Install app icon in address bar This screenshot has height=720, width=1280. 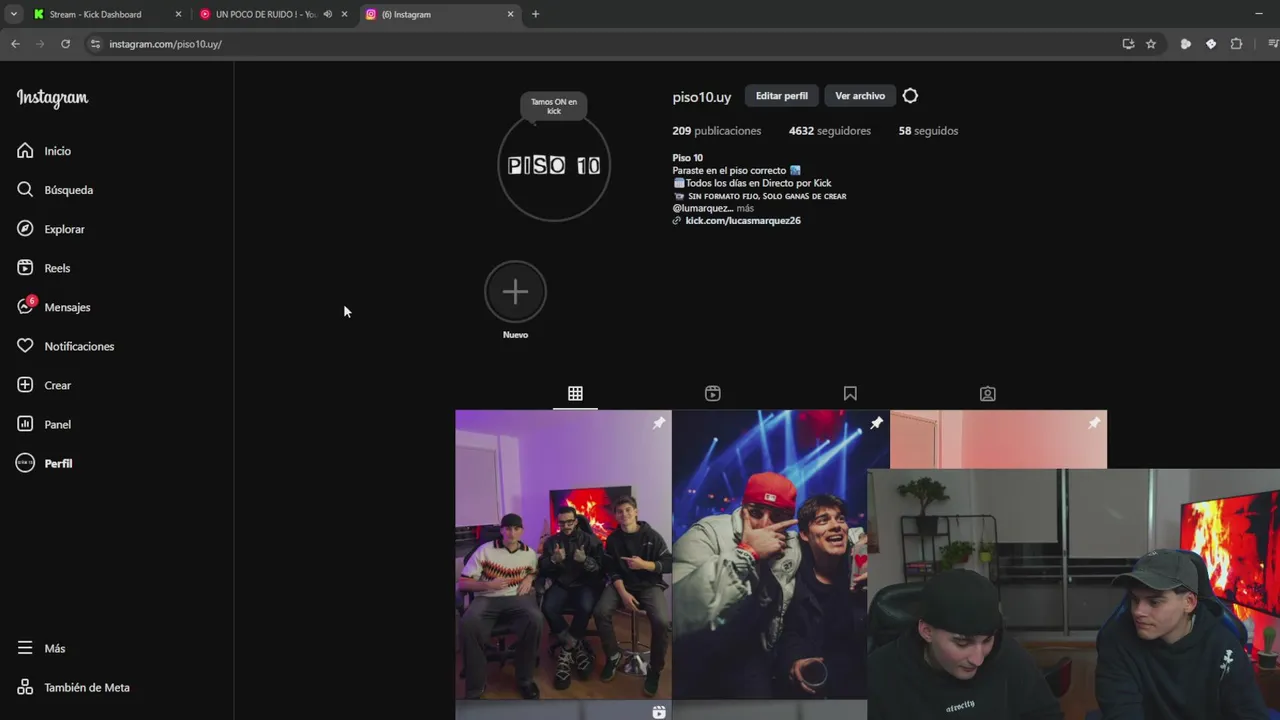(1128, 44)
